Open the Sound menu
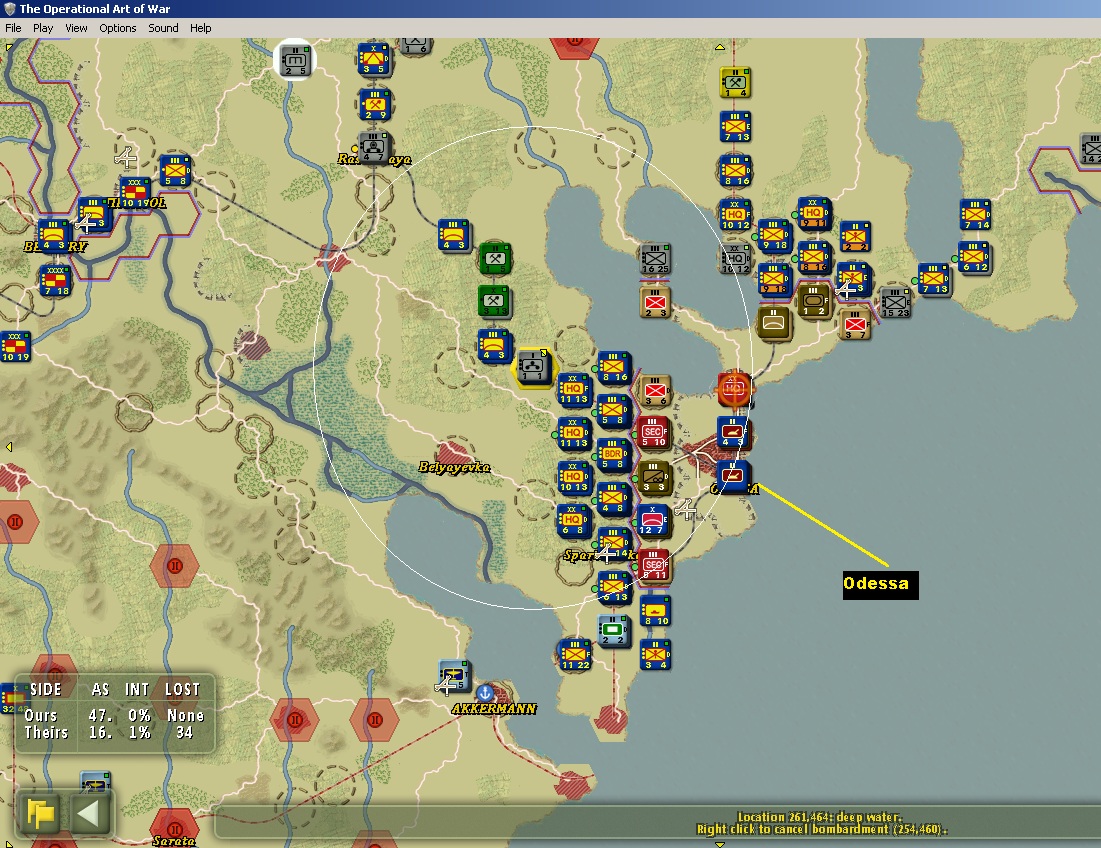 (163, 28)
